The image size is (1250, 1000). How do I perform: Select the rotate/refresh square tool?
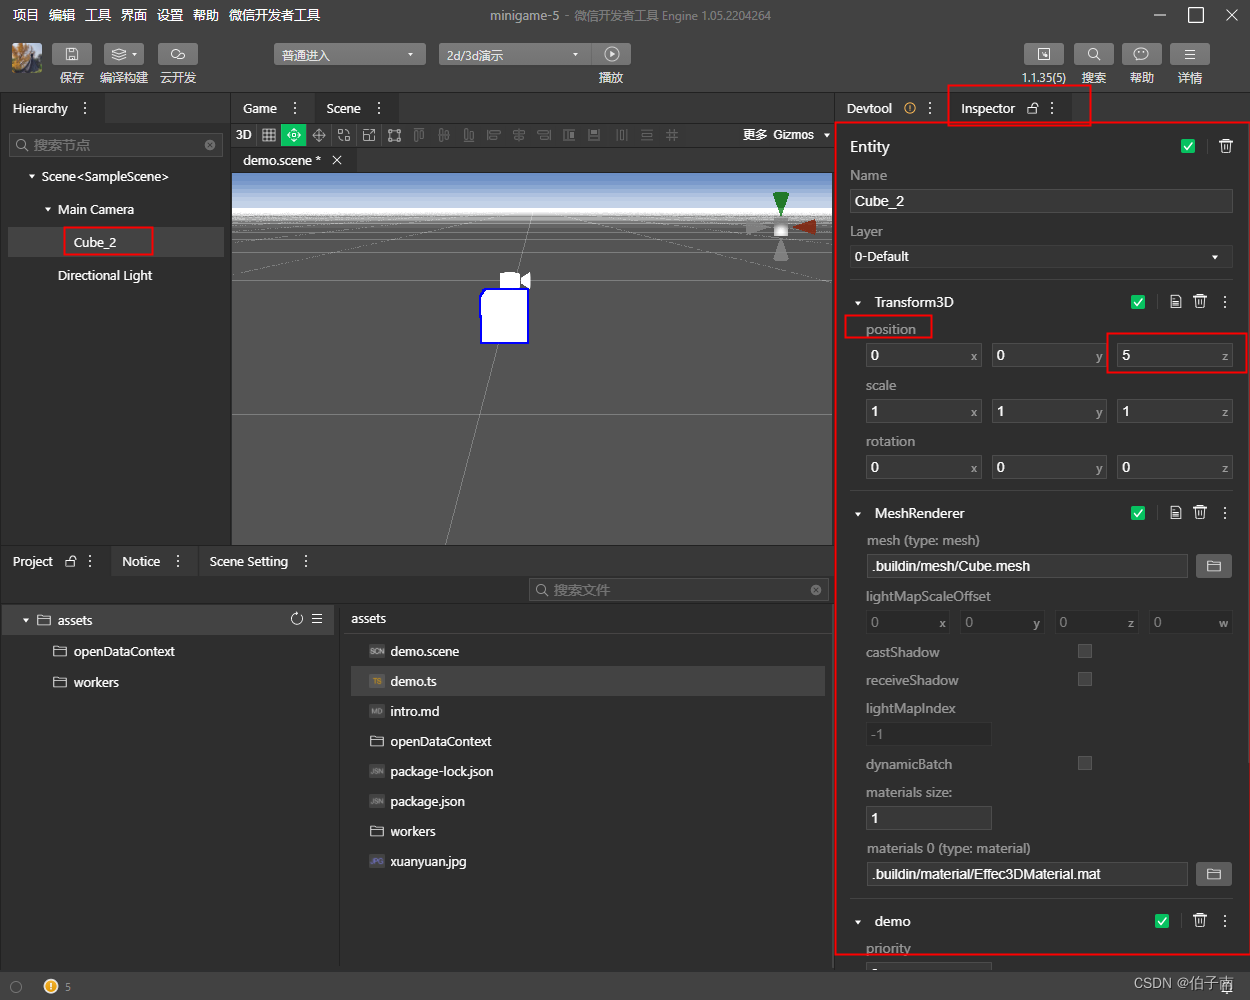pos(344,135)
